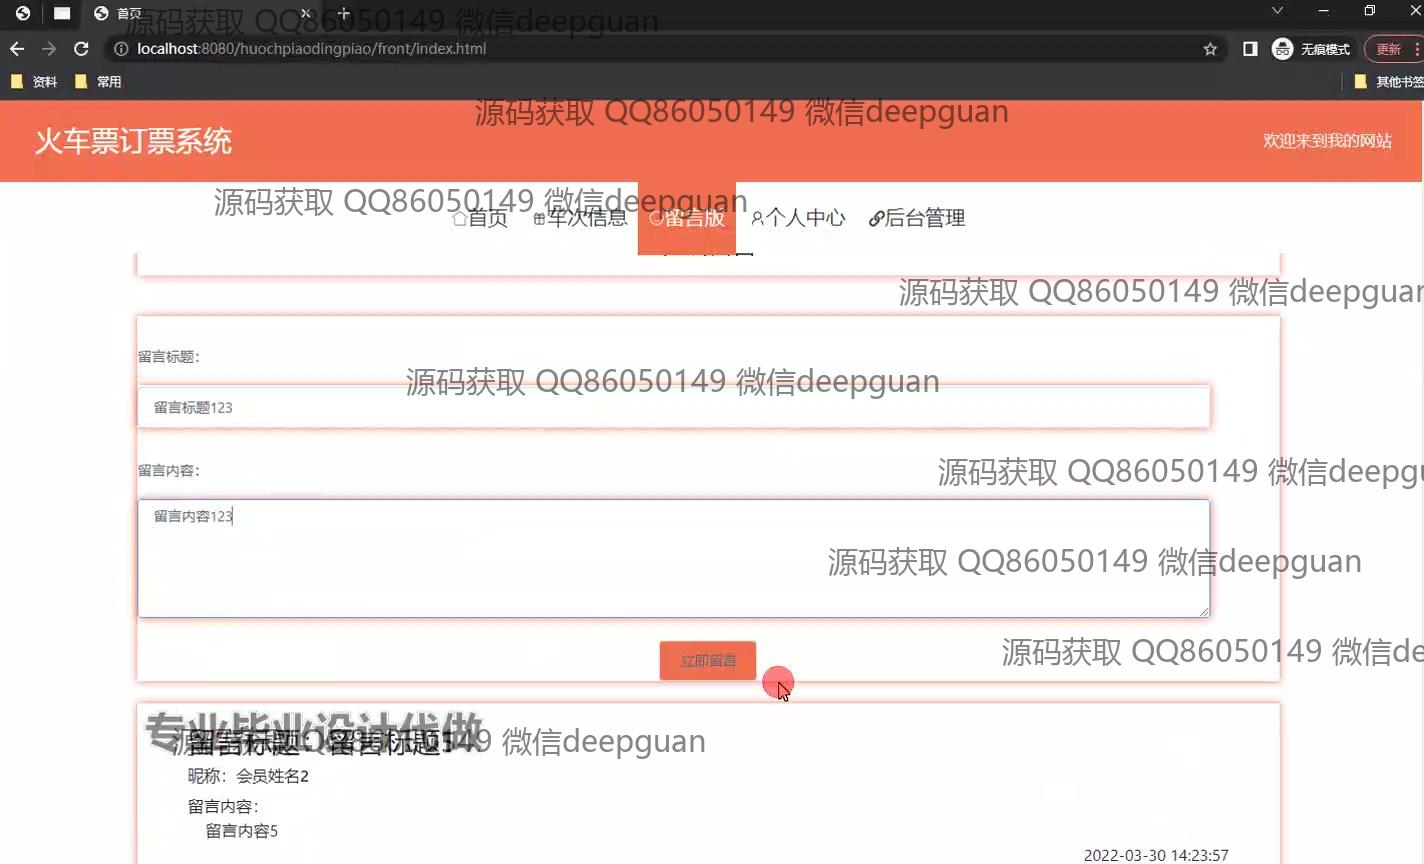The width and height of the screenshot is (1424, 864).
Task: Open 后台管理 link
Action: point(917,218)
